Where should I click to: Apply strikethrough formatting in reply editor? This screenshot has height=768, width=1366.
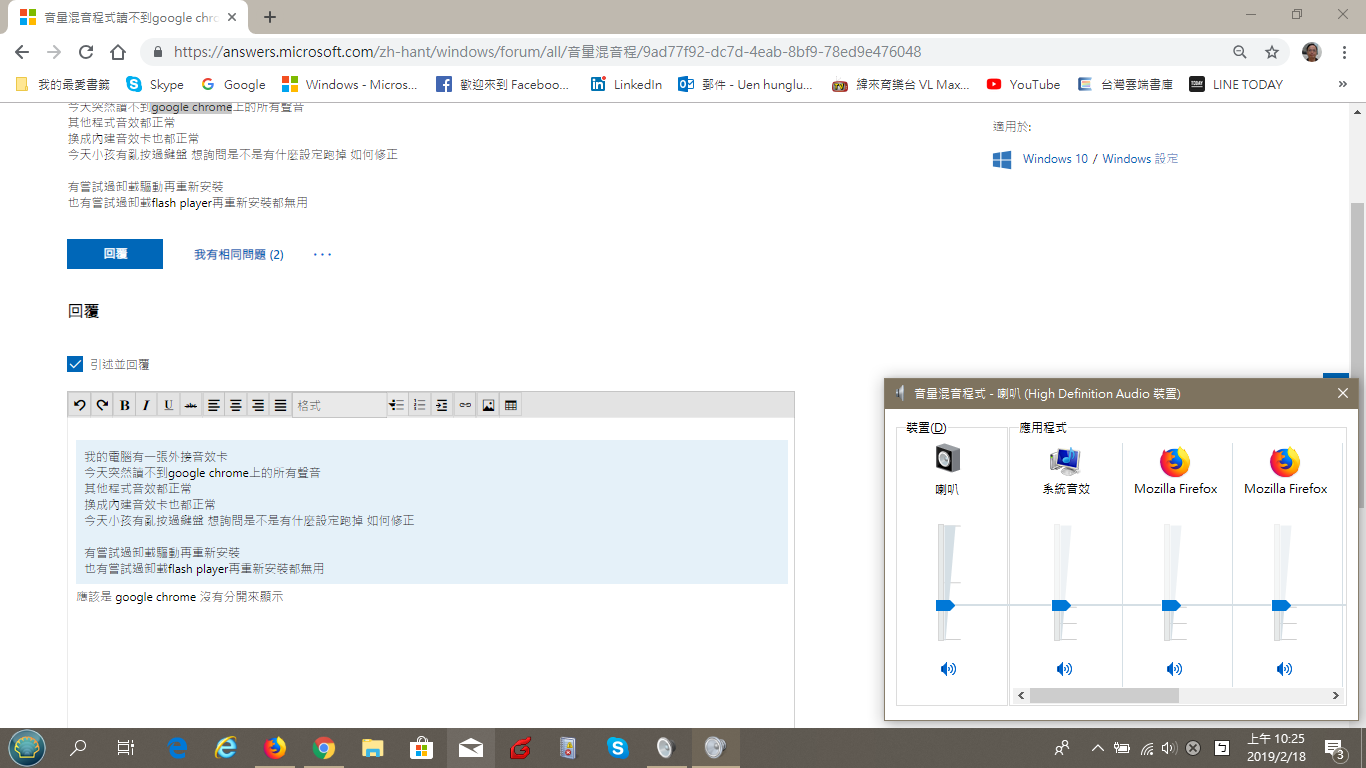[x=190, y=405]
